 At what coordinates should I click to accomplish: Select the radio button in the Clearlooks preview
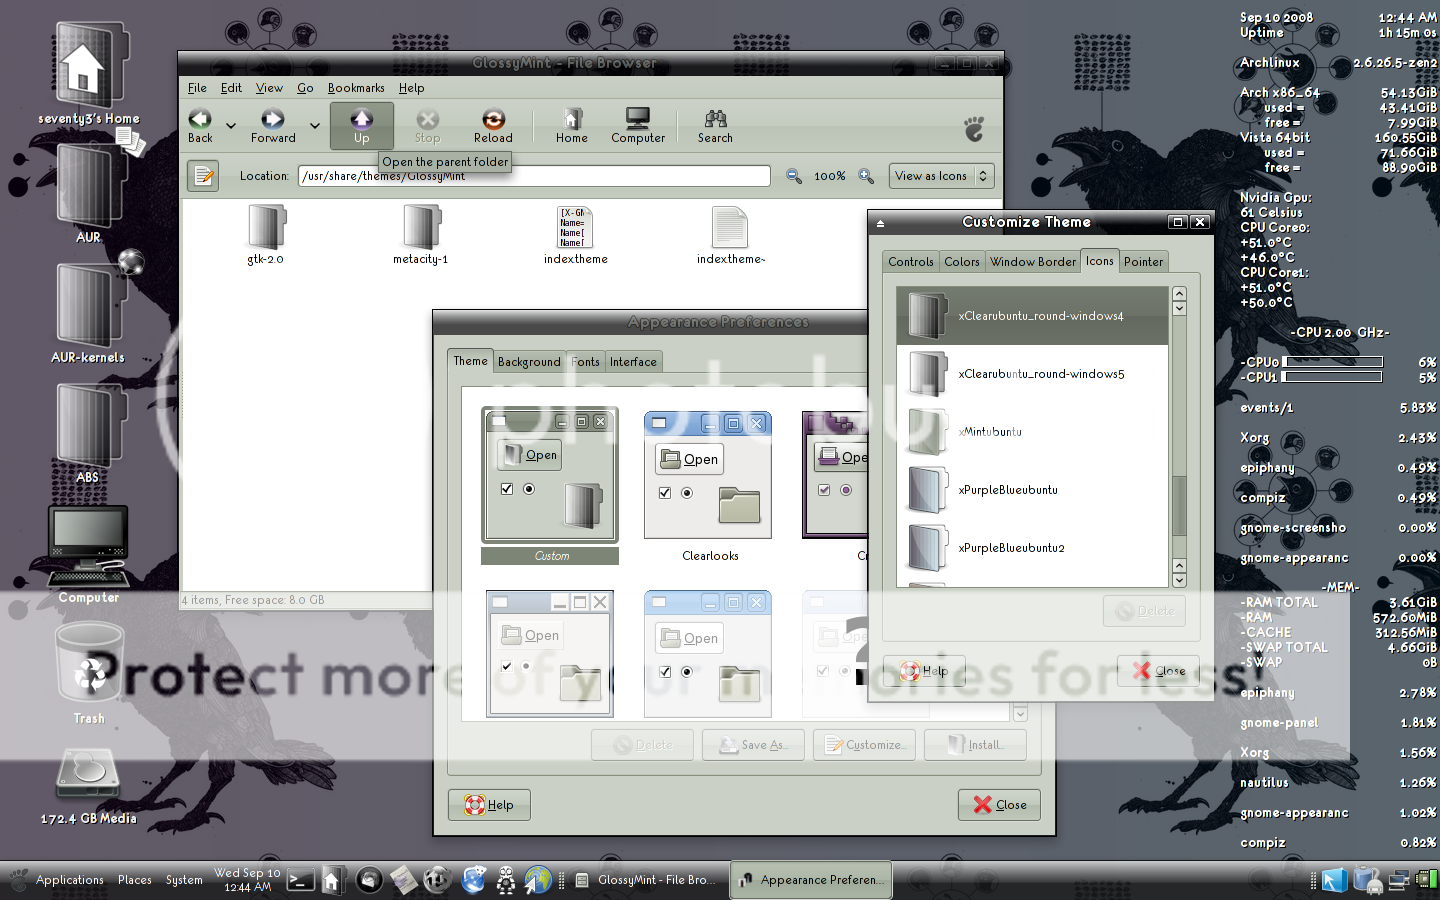(x=687, y=493)
